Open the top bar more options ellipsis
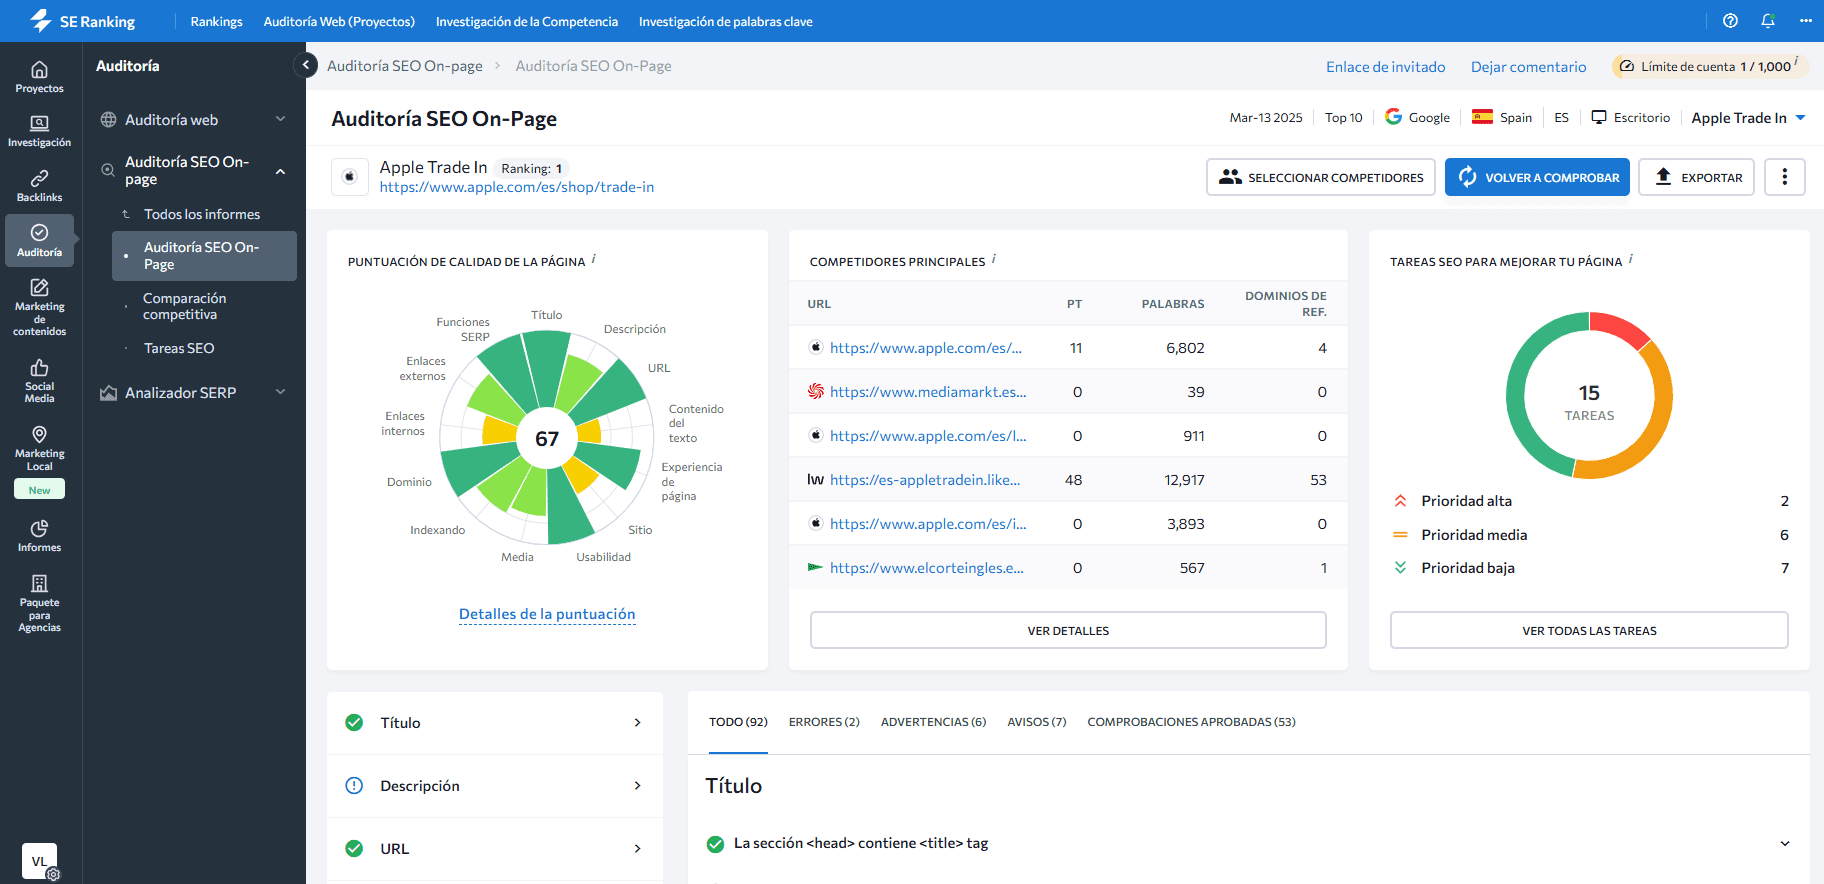This screenshot has height=884, width=1824. coord(1806,21)
